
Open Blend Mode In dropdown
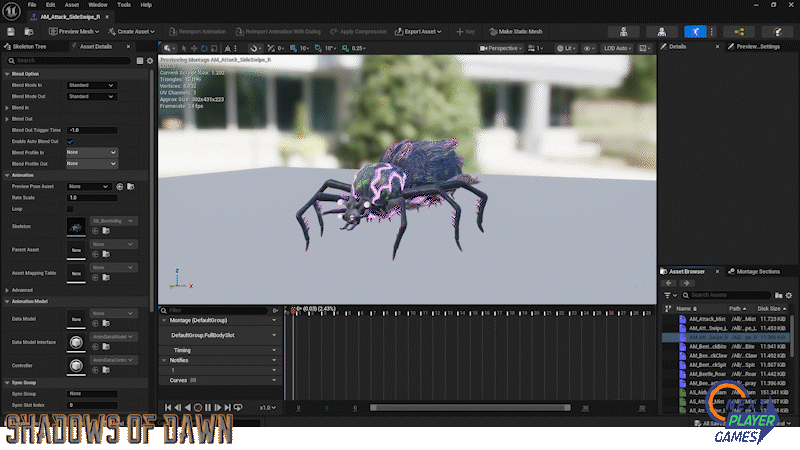pyautogui.click(x=91, y=85)
